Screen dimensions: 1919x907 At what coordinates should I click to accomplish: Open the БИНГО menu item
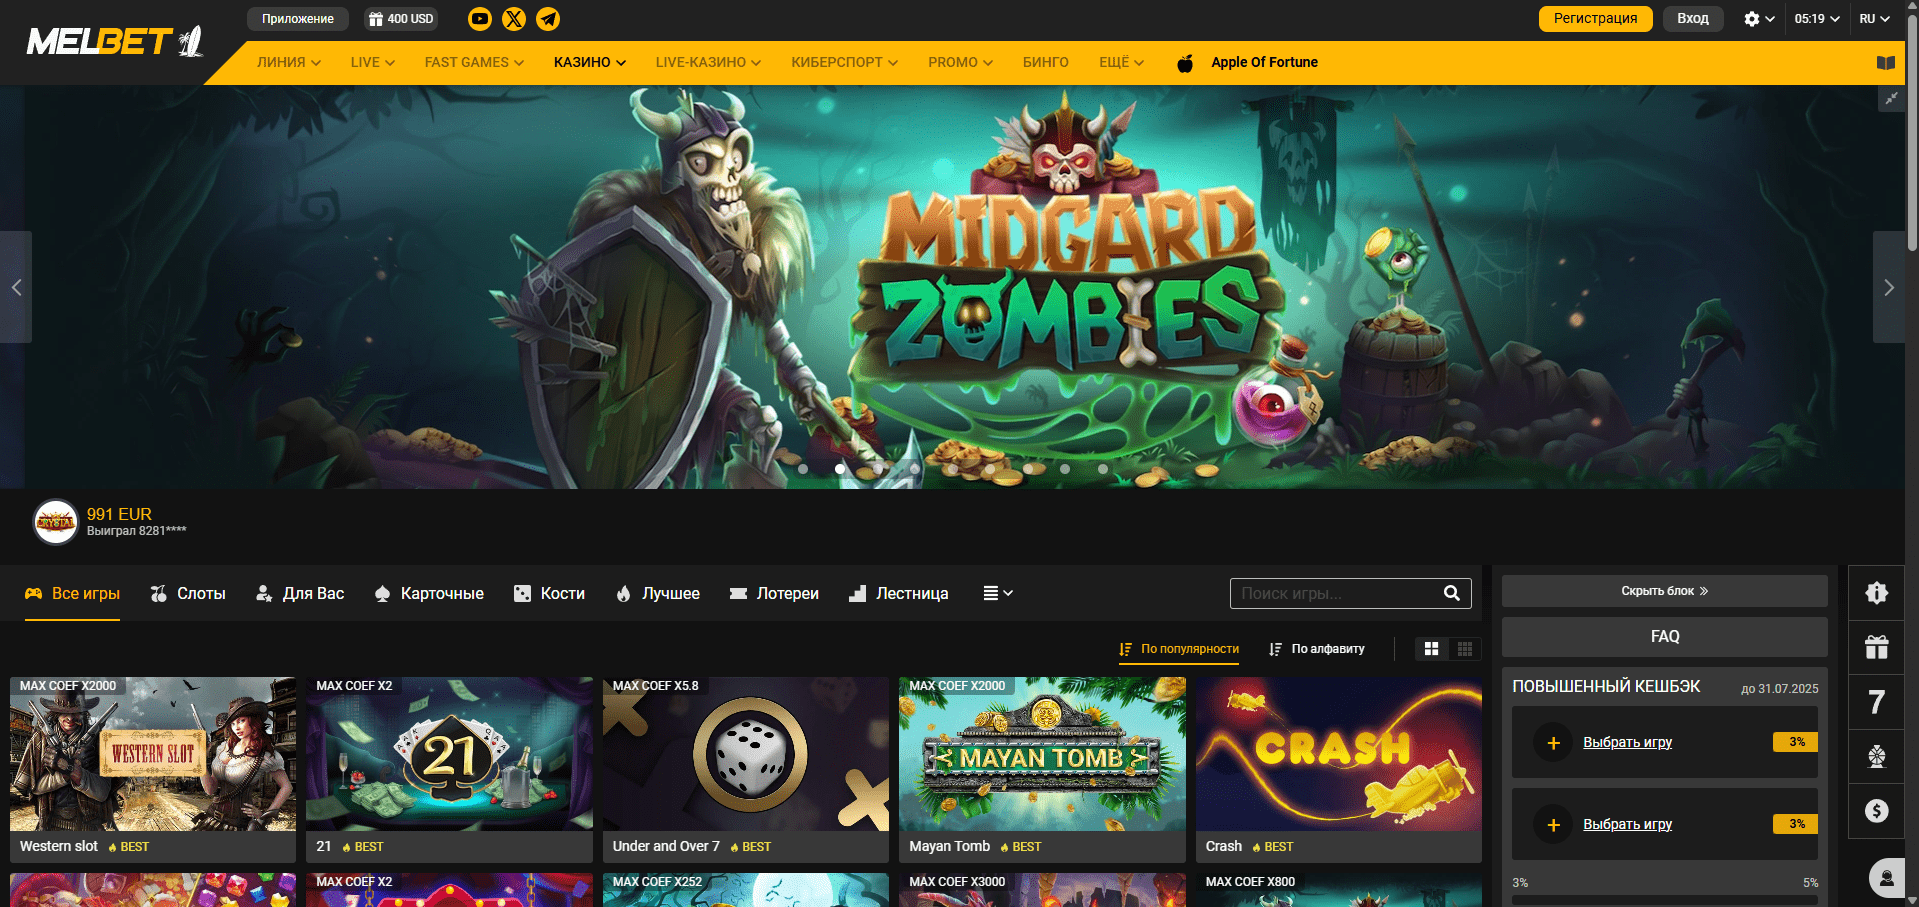tap(1046, 63)
